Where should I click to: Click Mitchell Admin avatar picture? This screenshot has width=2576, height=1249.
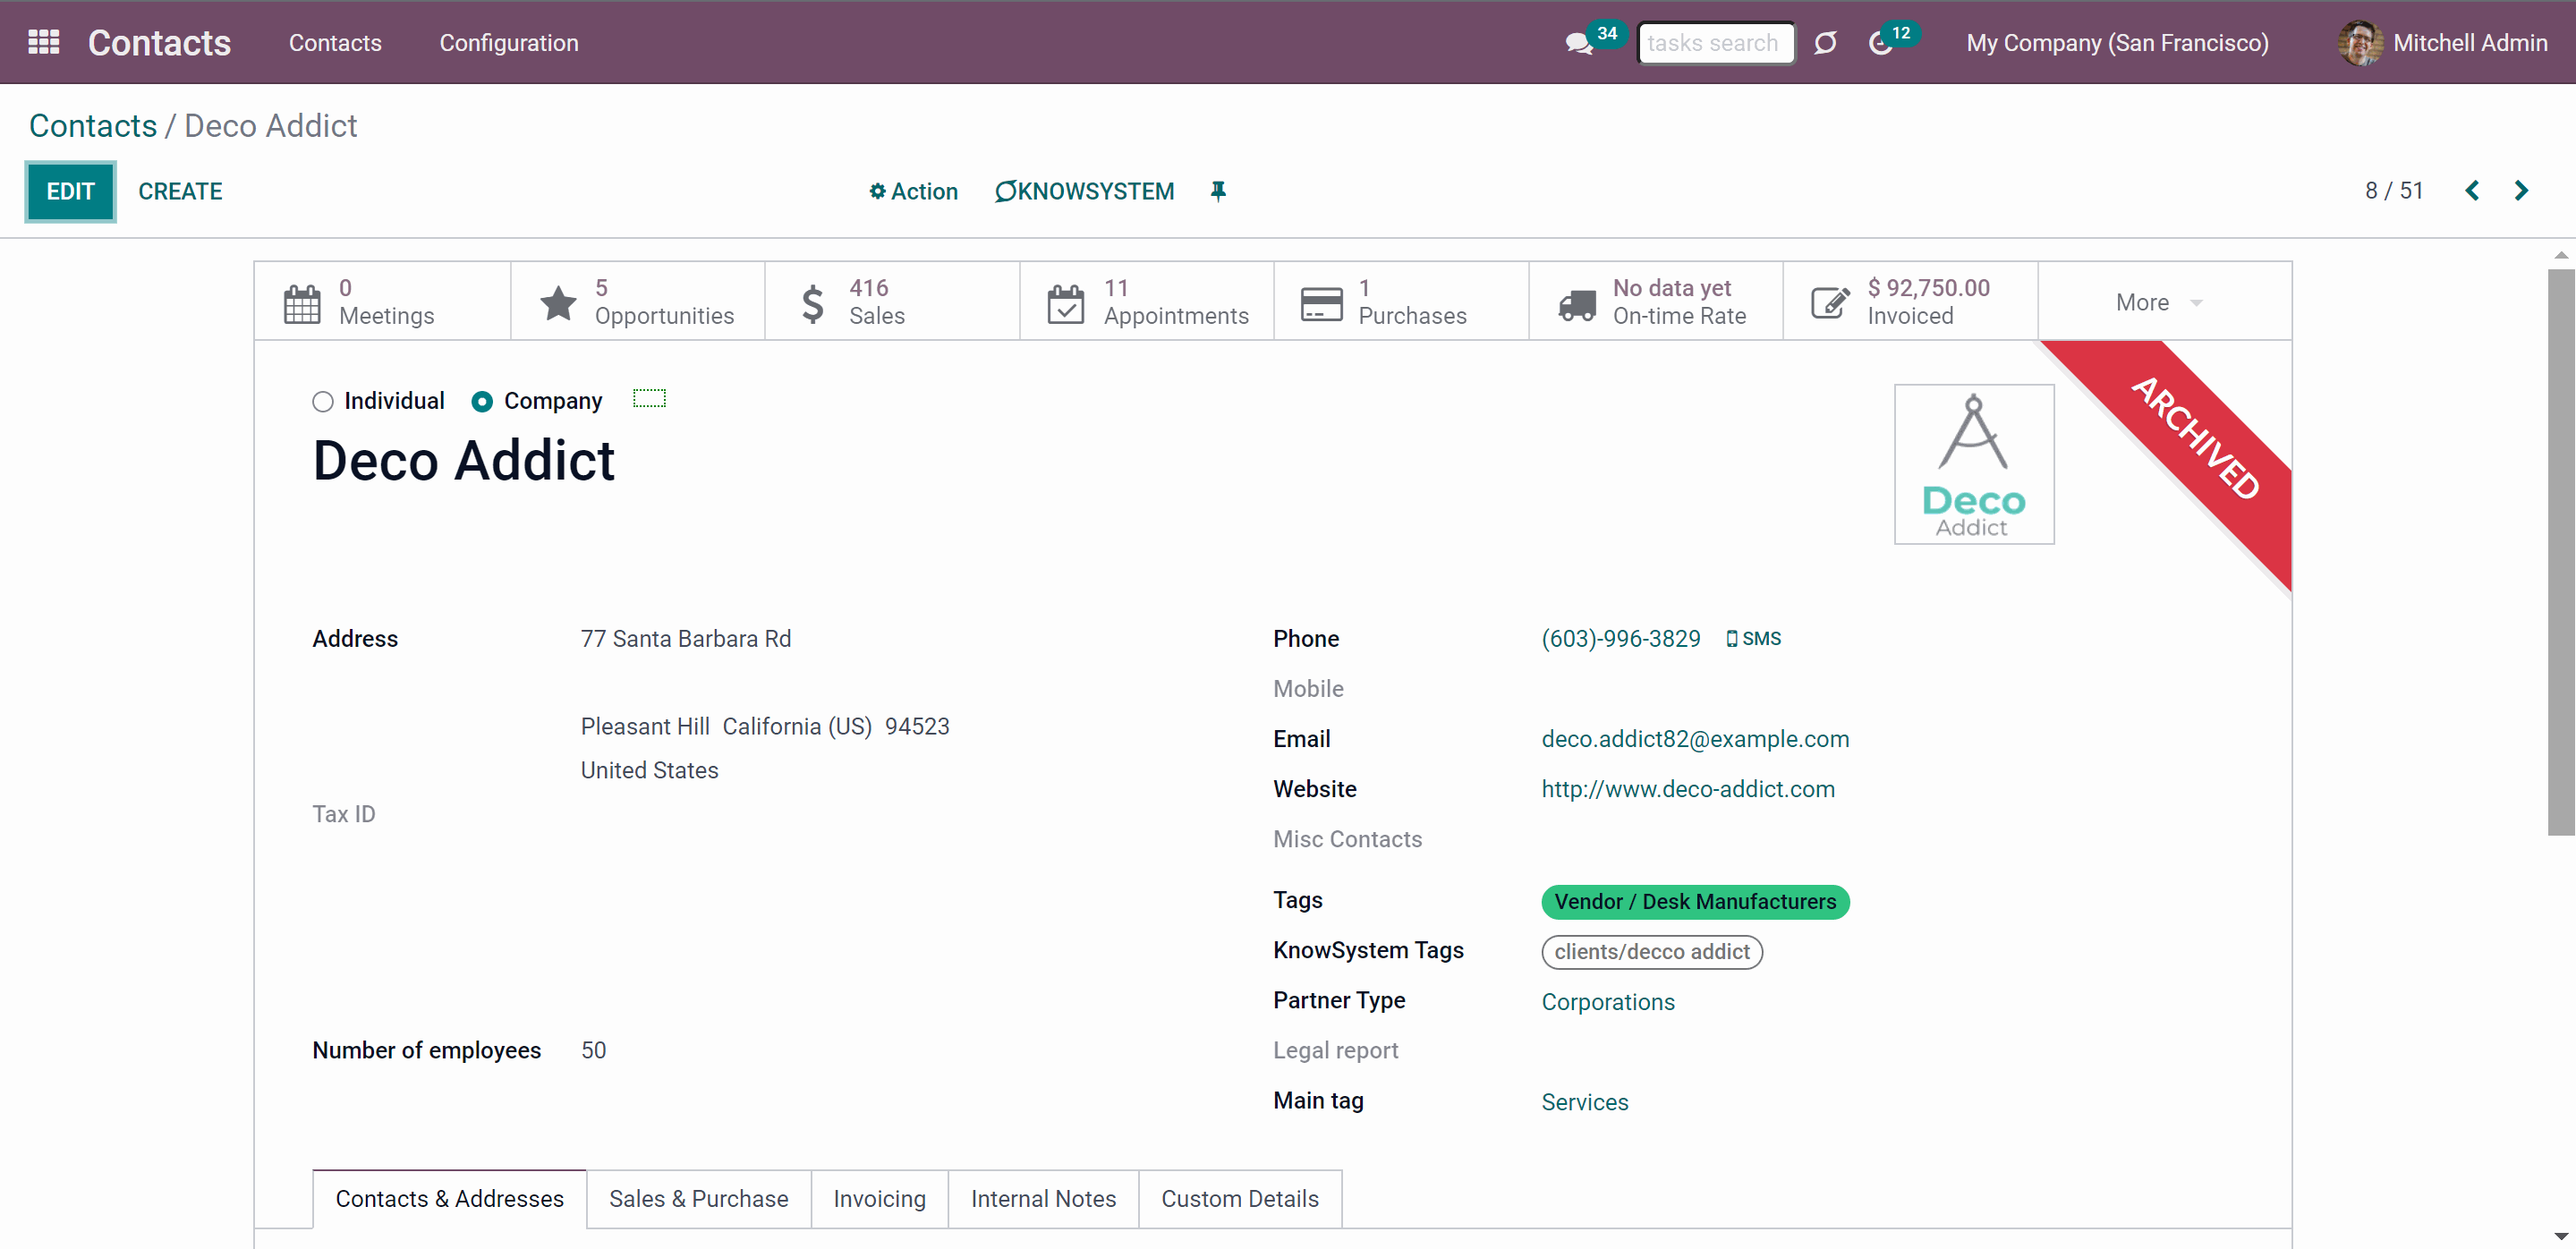click(x=2361, y=43)
